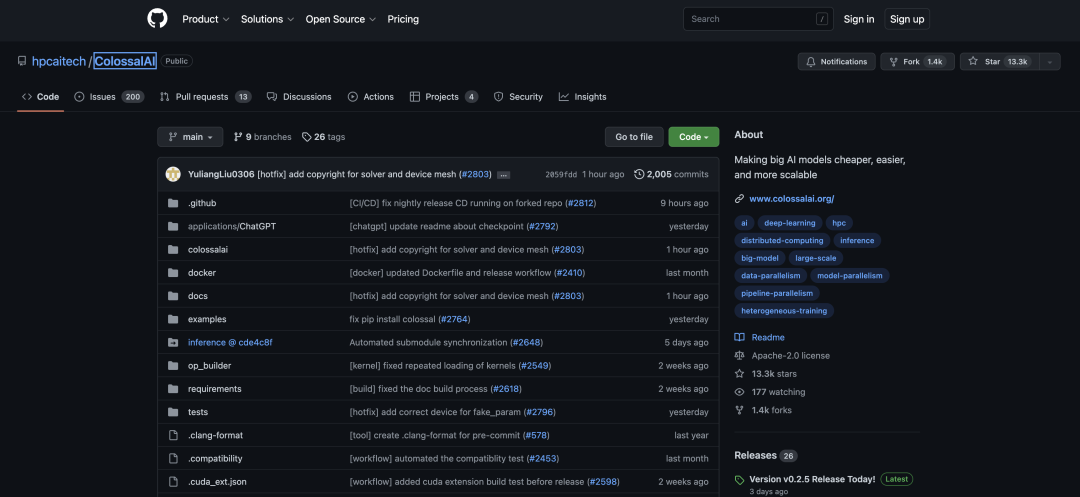Open the colossalai folder
Viewport: 1080px width, 497px height.
click(207, 249)
